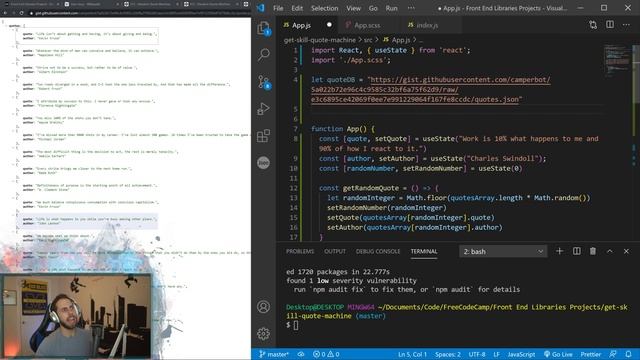
Task: Open the json extension icon in activity bar
Action: click(263, 163)
